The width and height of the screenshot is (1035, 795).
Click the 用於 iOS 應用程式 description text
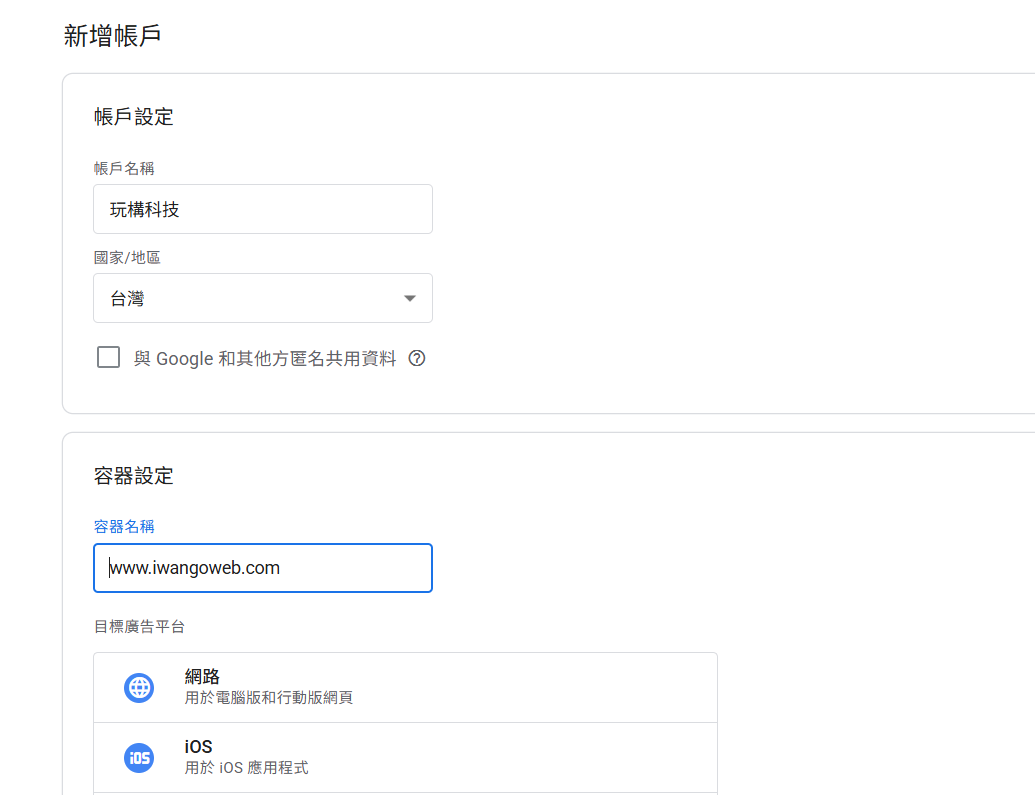tap(246, 768)
